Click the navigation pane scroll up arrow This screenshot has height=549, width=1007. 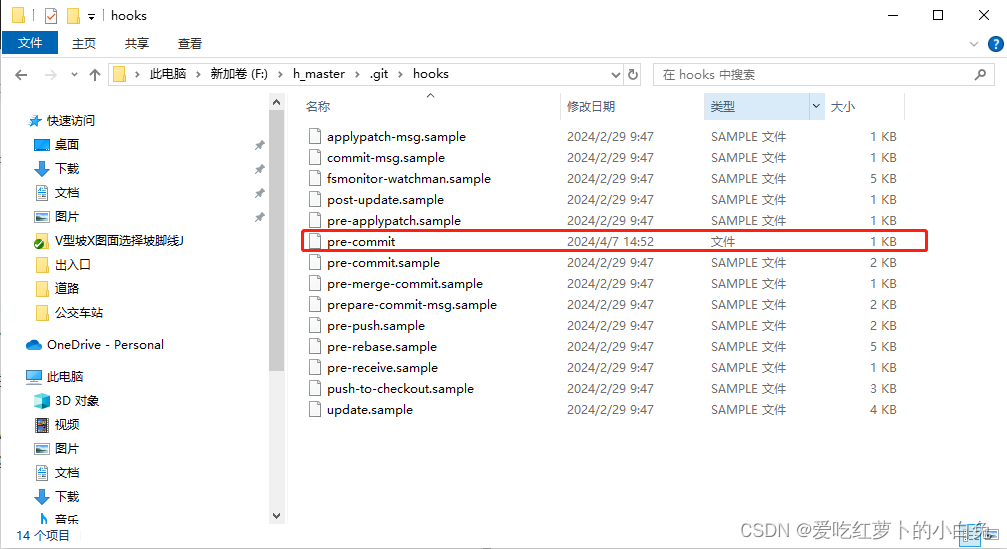click(276, 102)
